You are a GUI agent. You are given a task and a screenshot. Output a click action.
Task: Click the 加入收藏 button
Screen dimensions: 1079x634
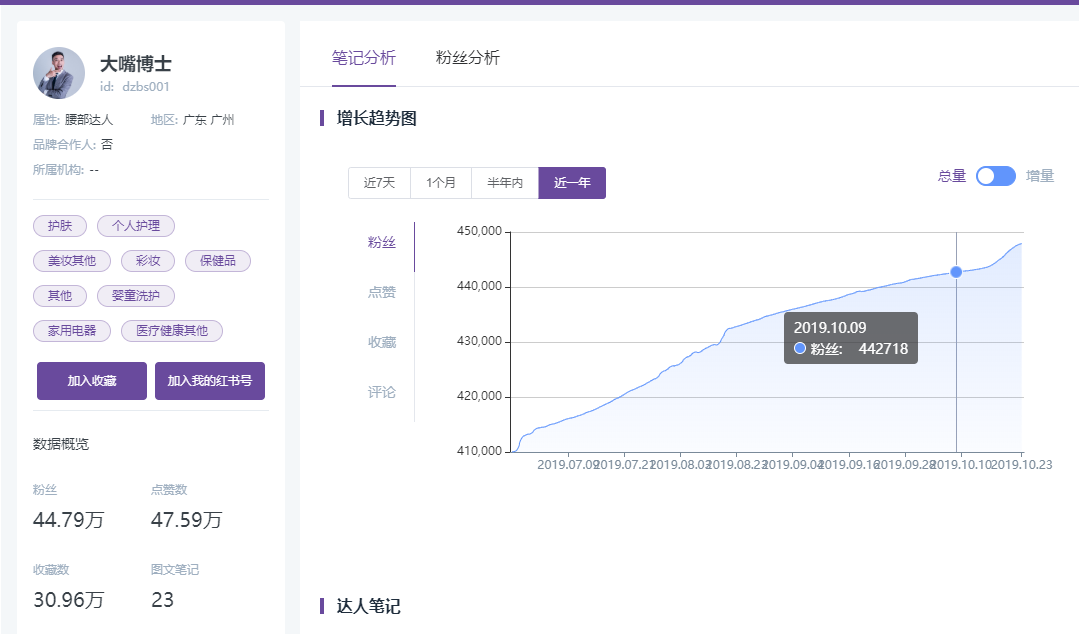92,381
